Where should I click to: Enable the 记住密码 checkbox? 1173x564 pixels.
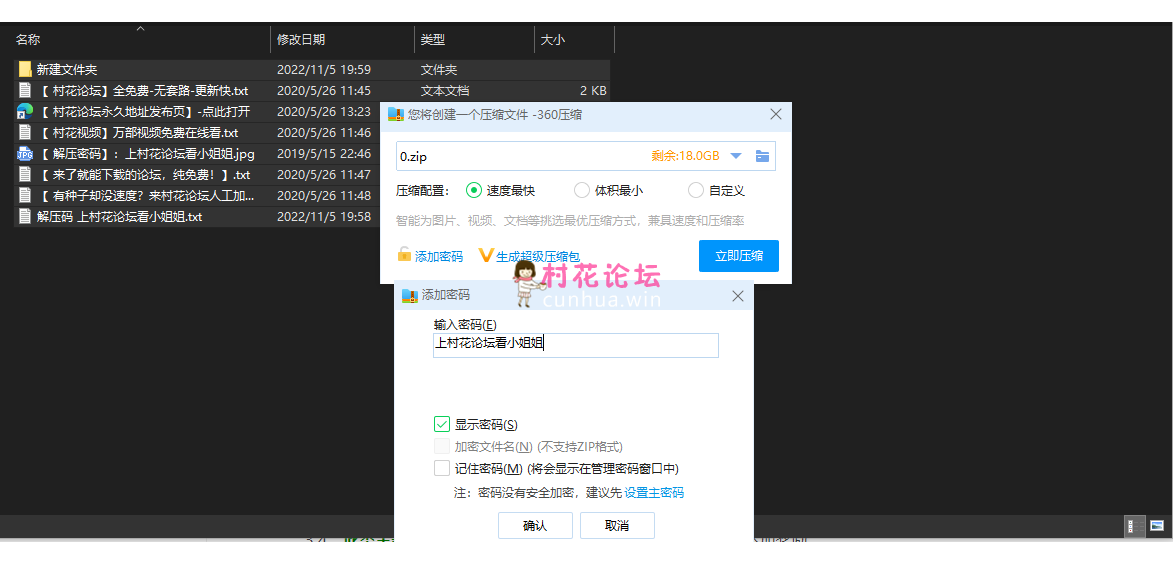(442, 468)
